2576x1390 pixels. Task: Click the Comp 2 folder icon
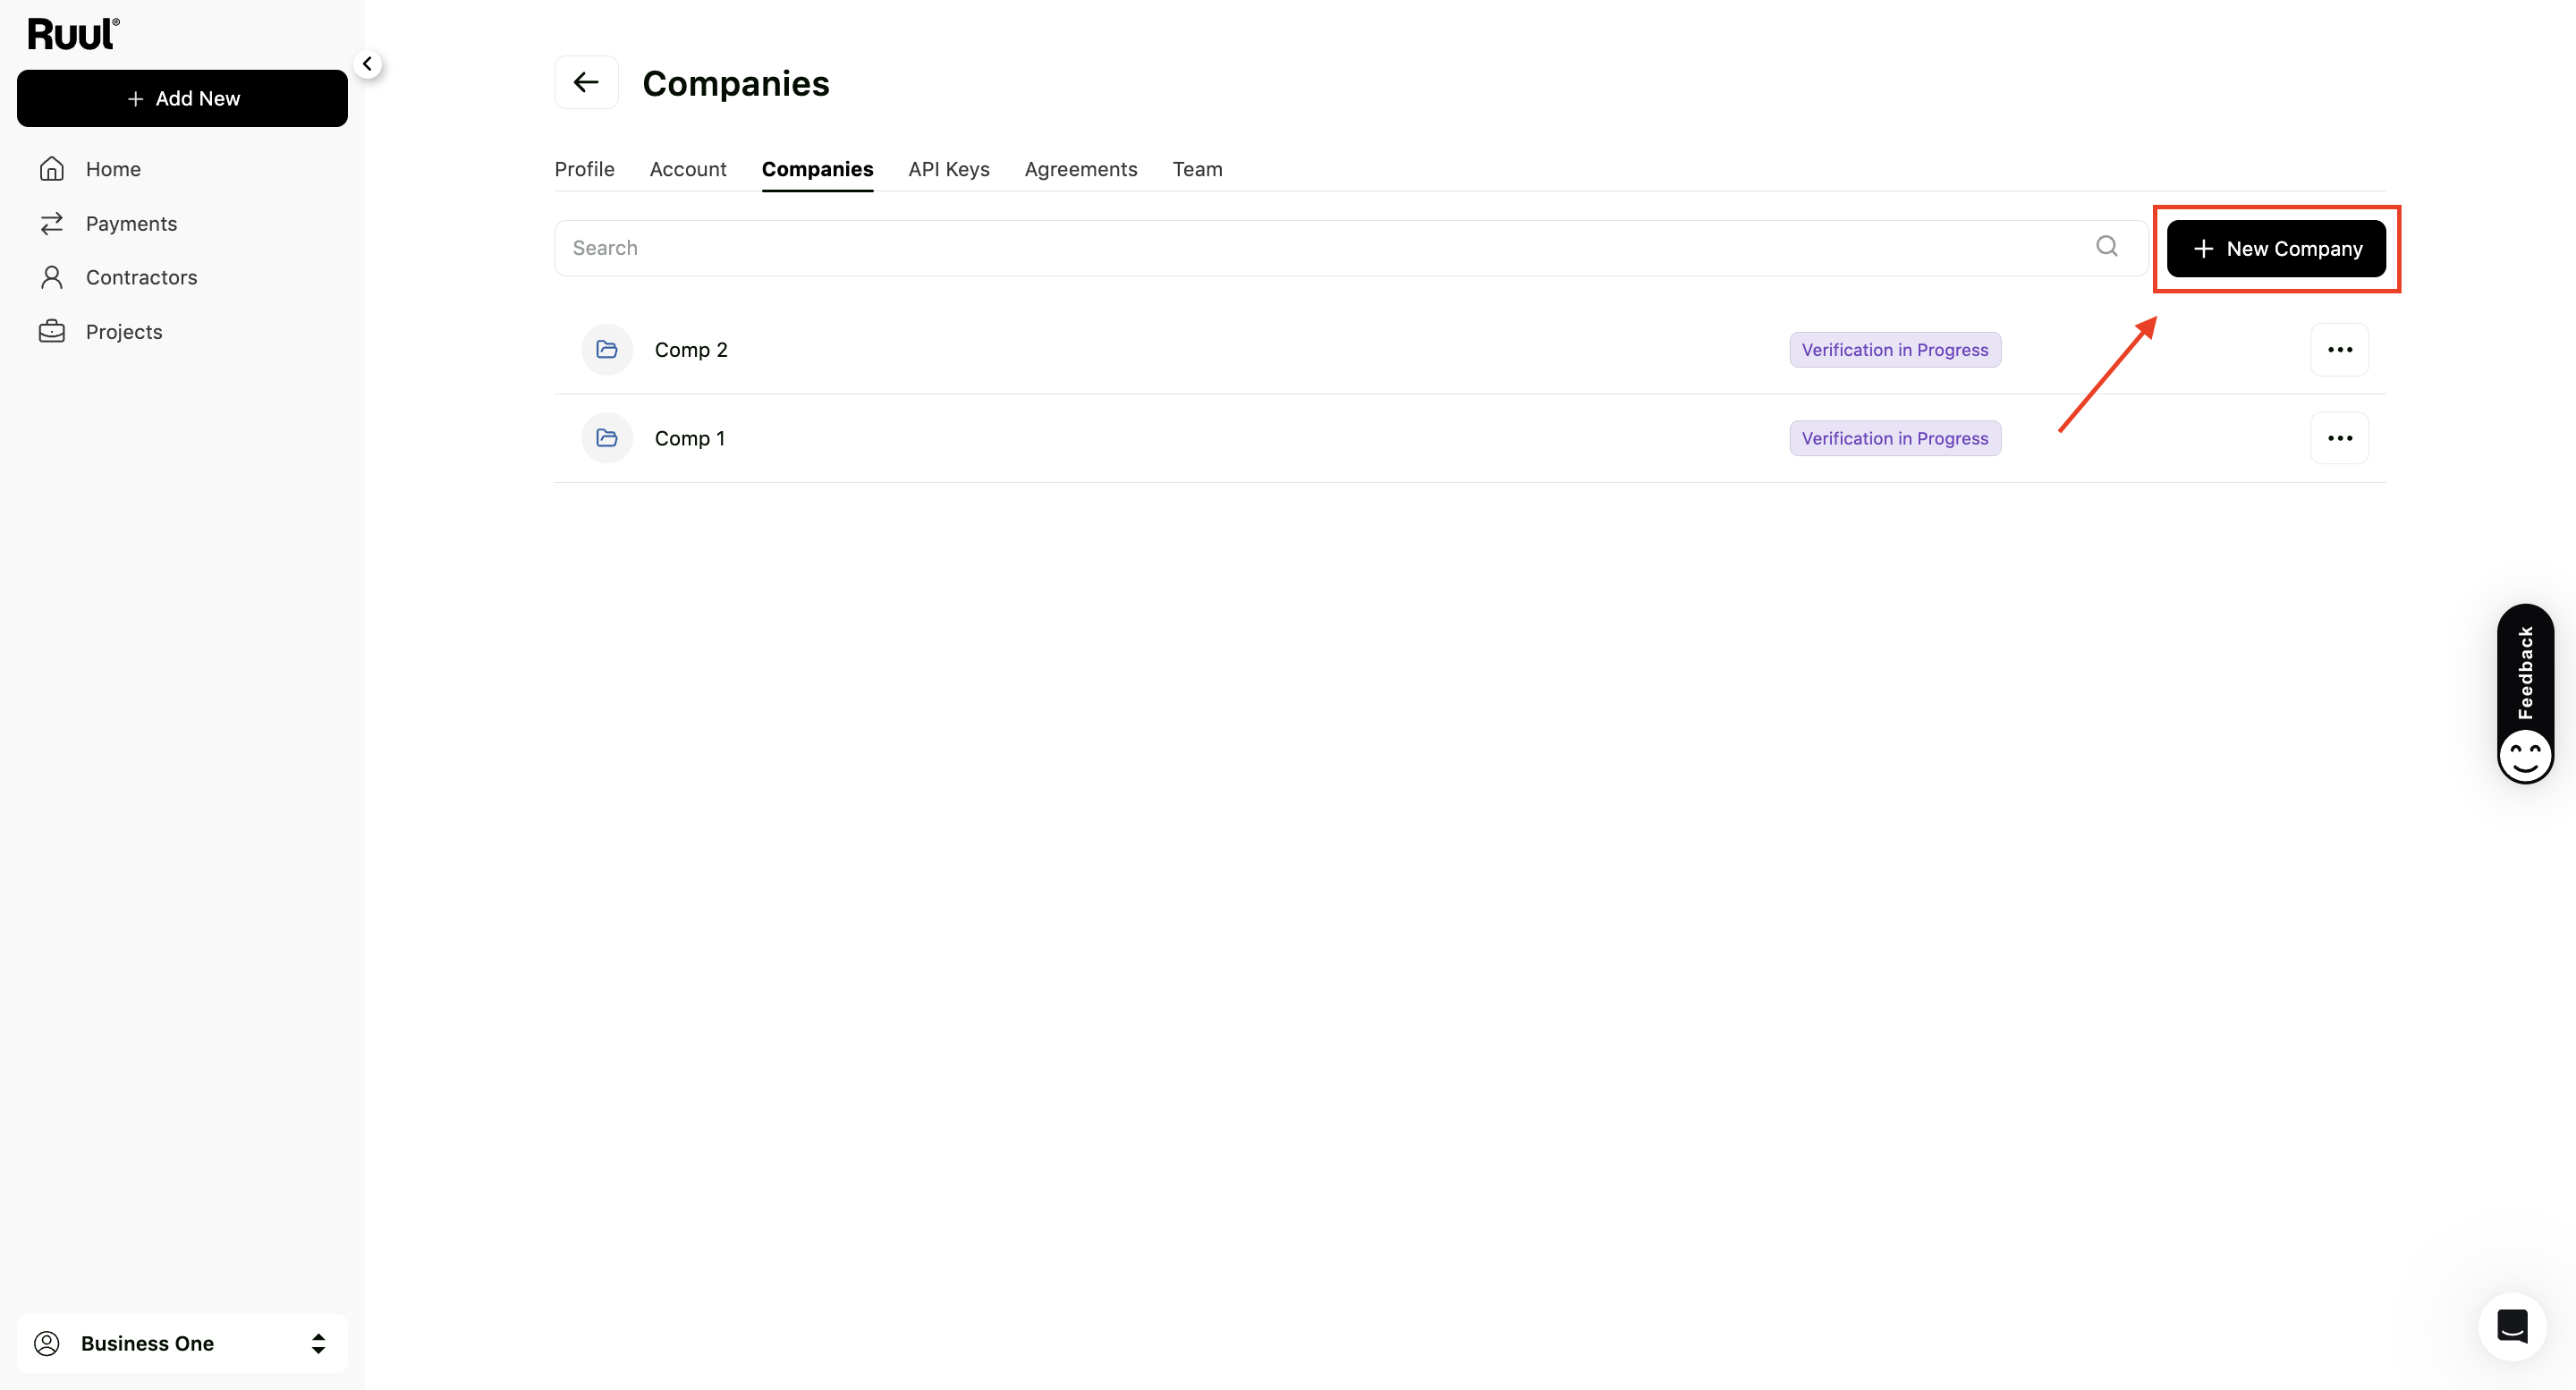(x=607, y=349)
